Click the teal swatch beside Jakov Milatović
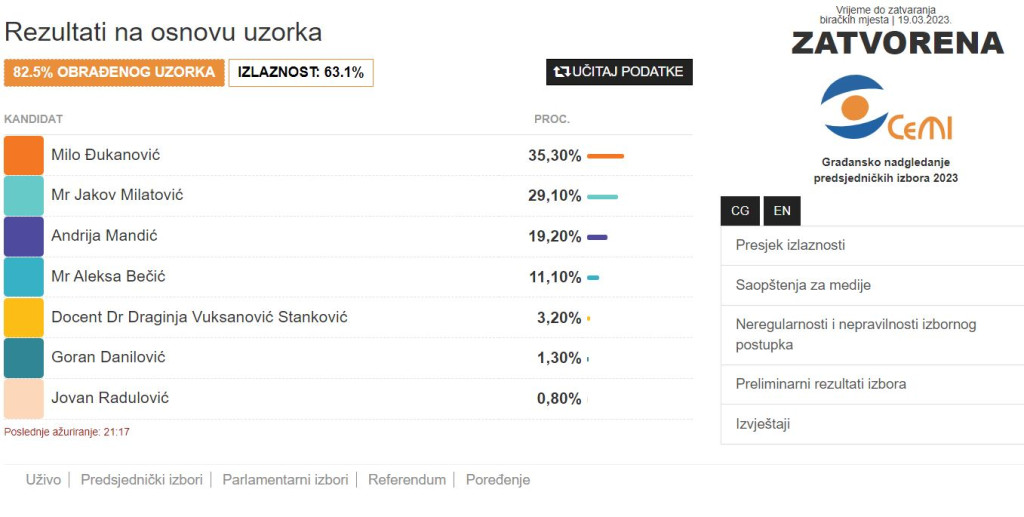Image resolution: width=1024 pixels, height=517 pixels. (24, 196)
